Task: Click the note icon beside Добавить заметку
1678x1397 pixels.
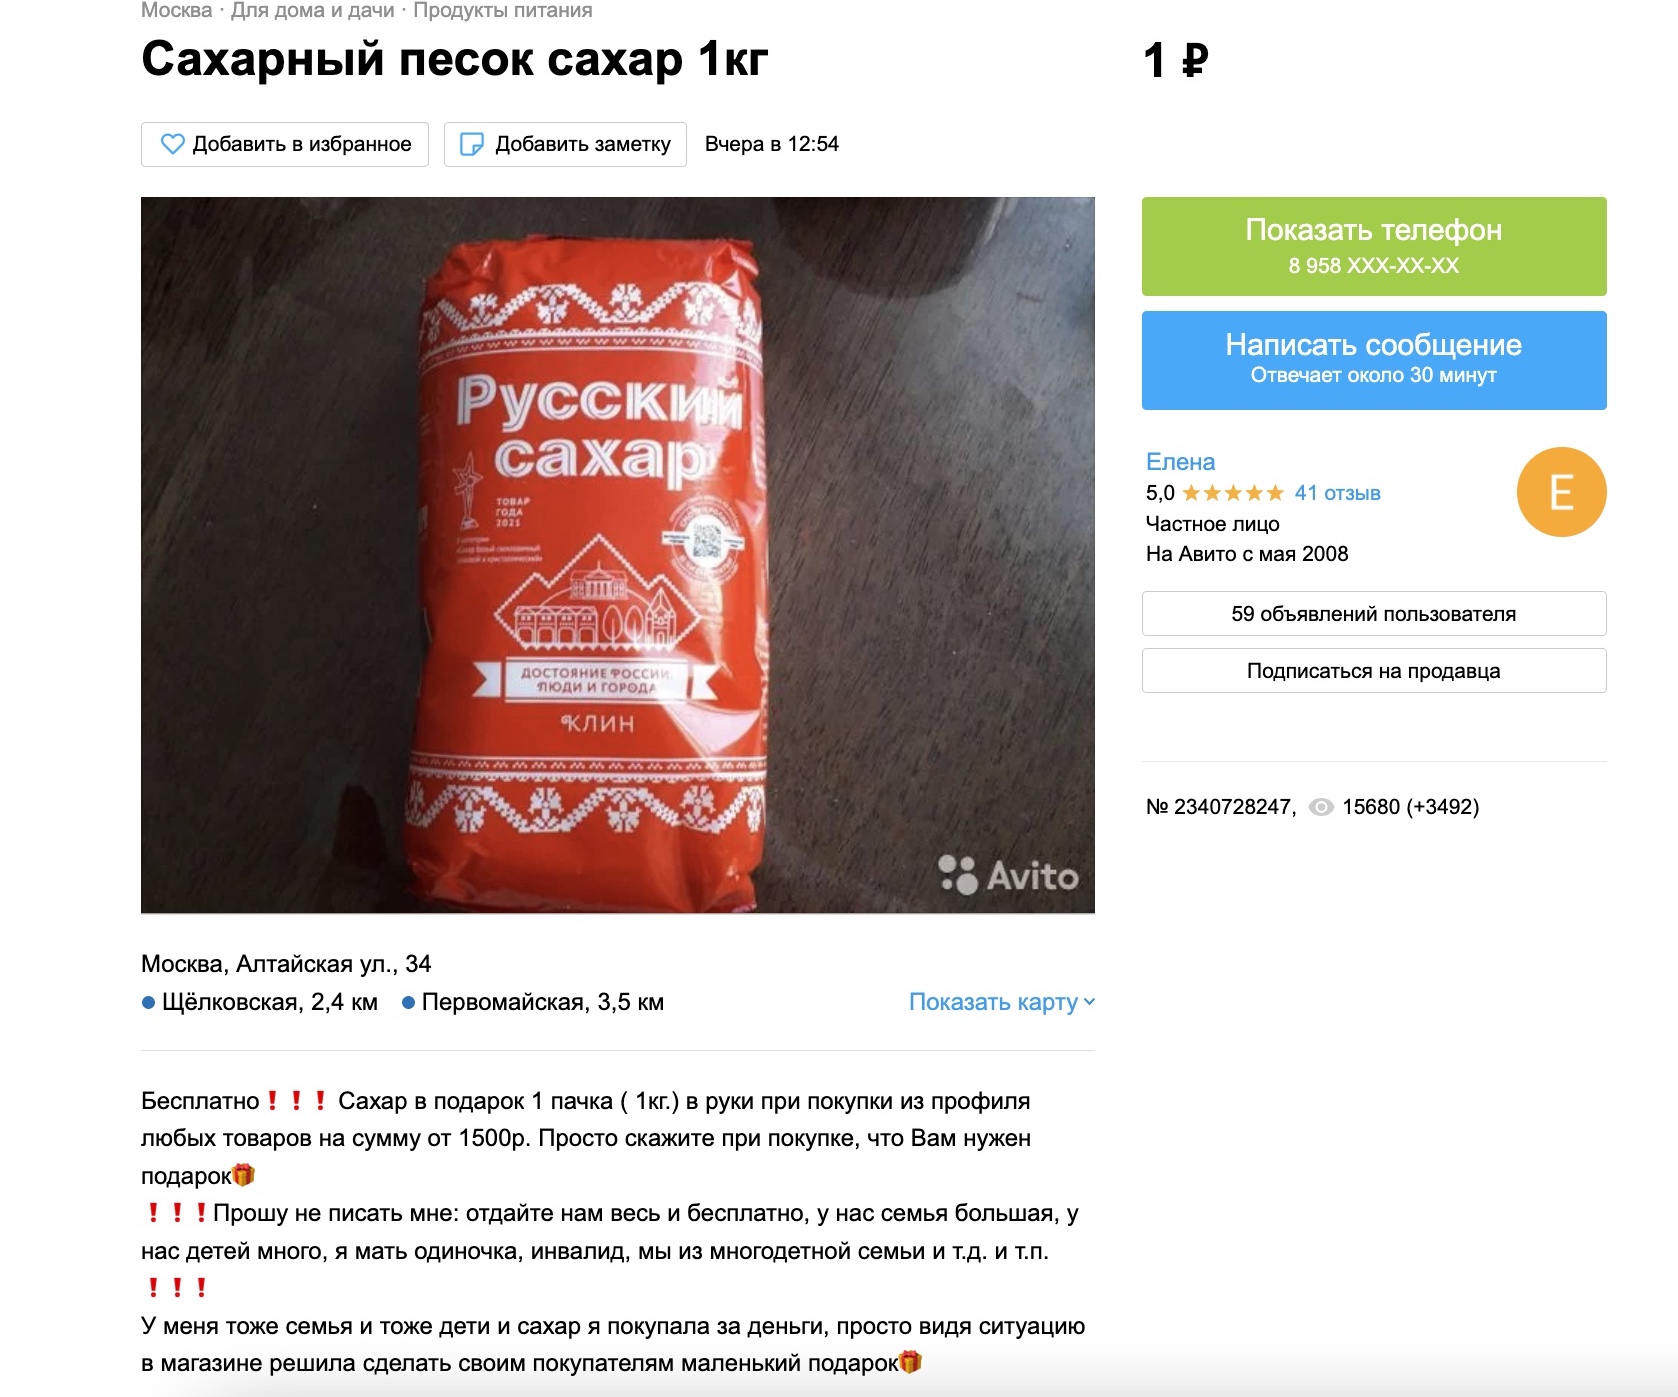Action: (x=471, y=144)
